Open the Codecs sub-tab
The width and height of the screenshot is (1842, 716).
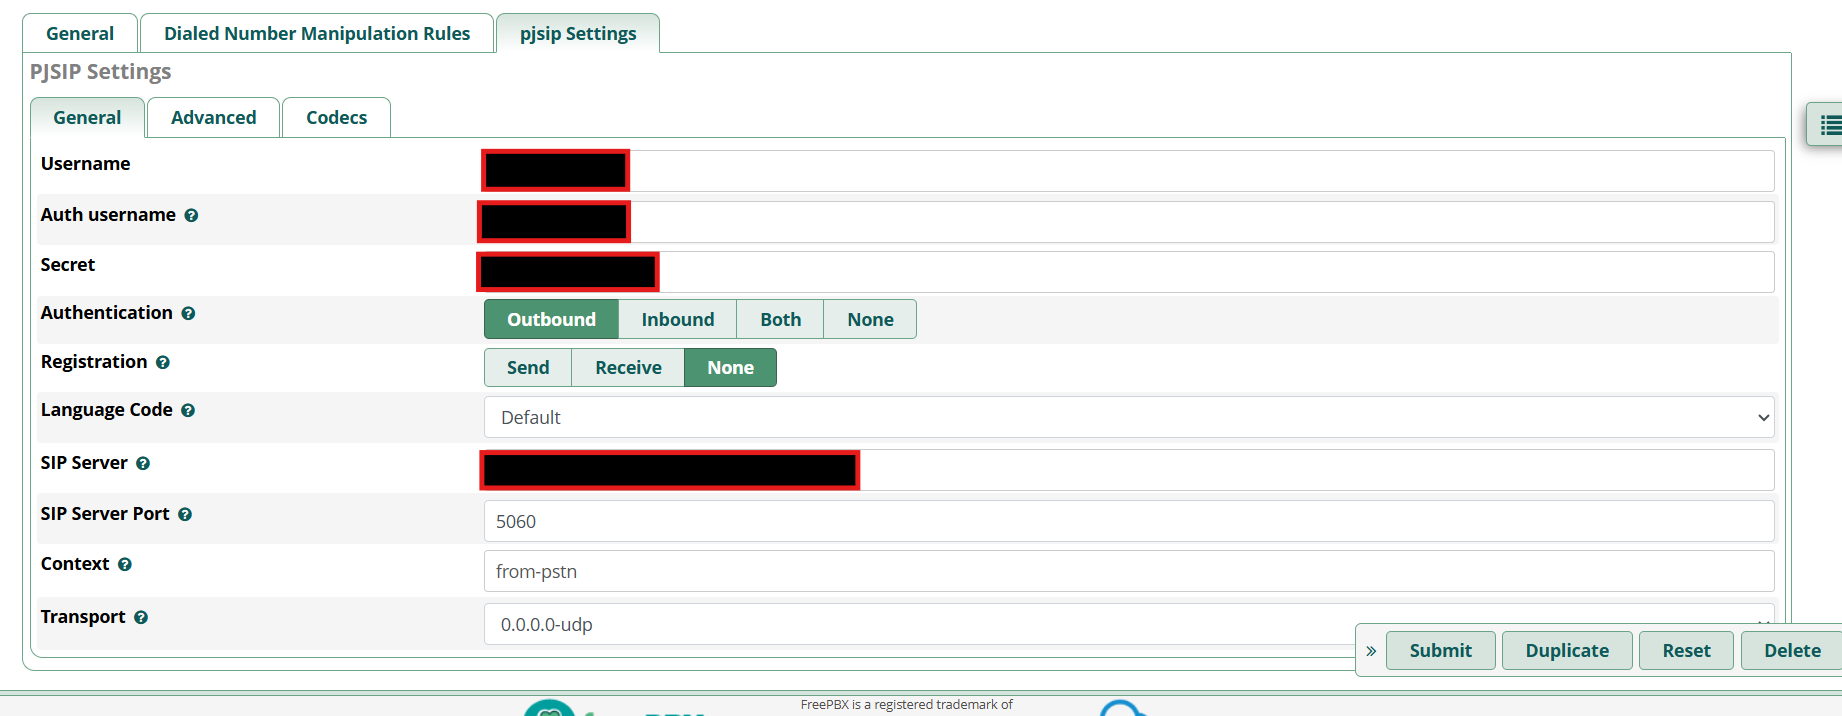pyautogui.click(x=336, y=117)
